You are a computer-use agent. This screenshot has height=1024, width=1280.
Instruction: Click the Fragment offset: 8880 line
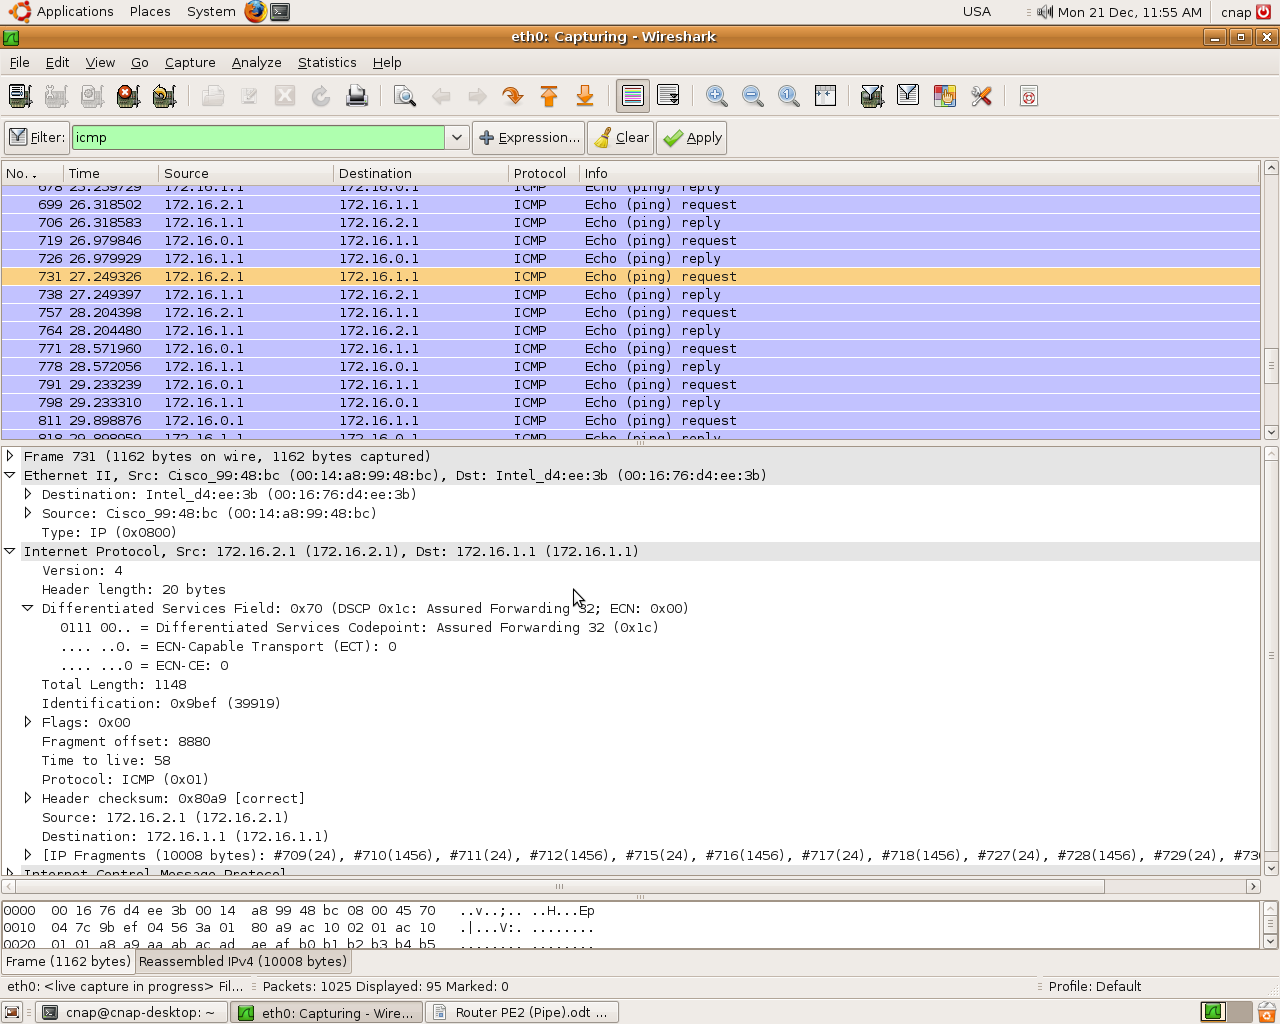126,741
